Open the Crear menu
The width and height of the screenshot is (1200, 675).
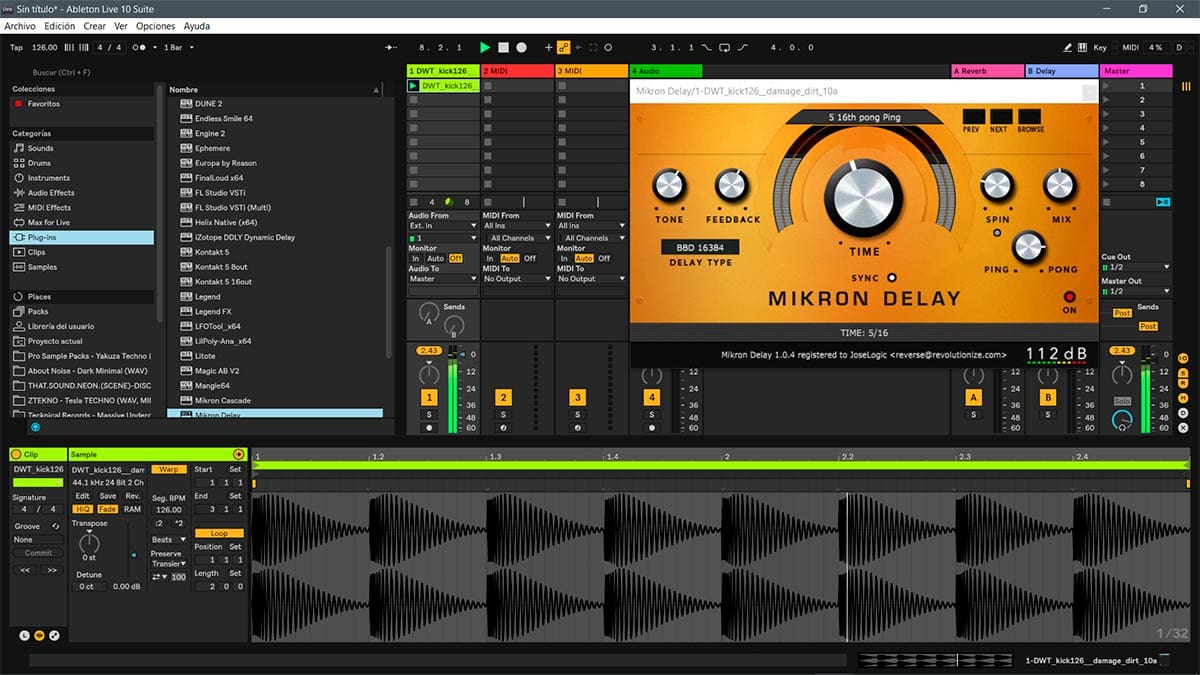tap(95, 26)
